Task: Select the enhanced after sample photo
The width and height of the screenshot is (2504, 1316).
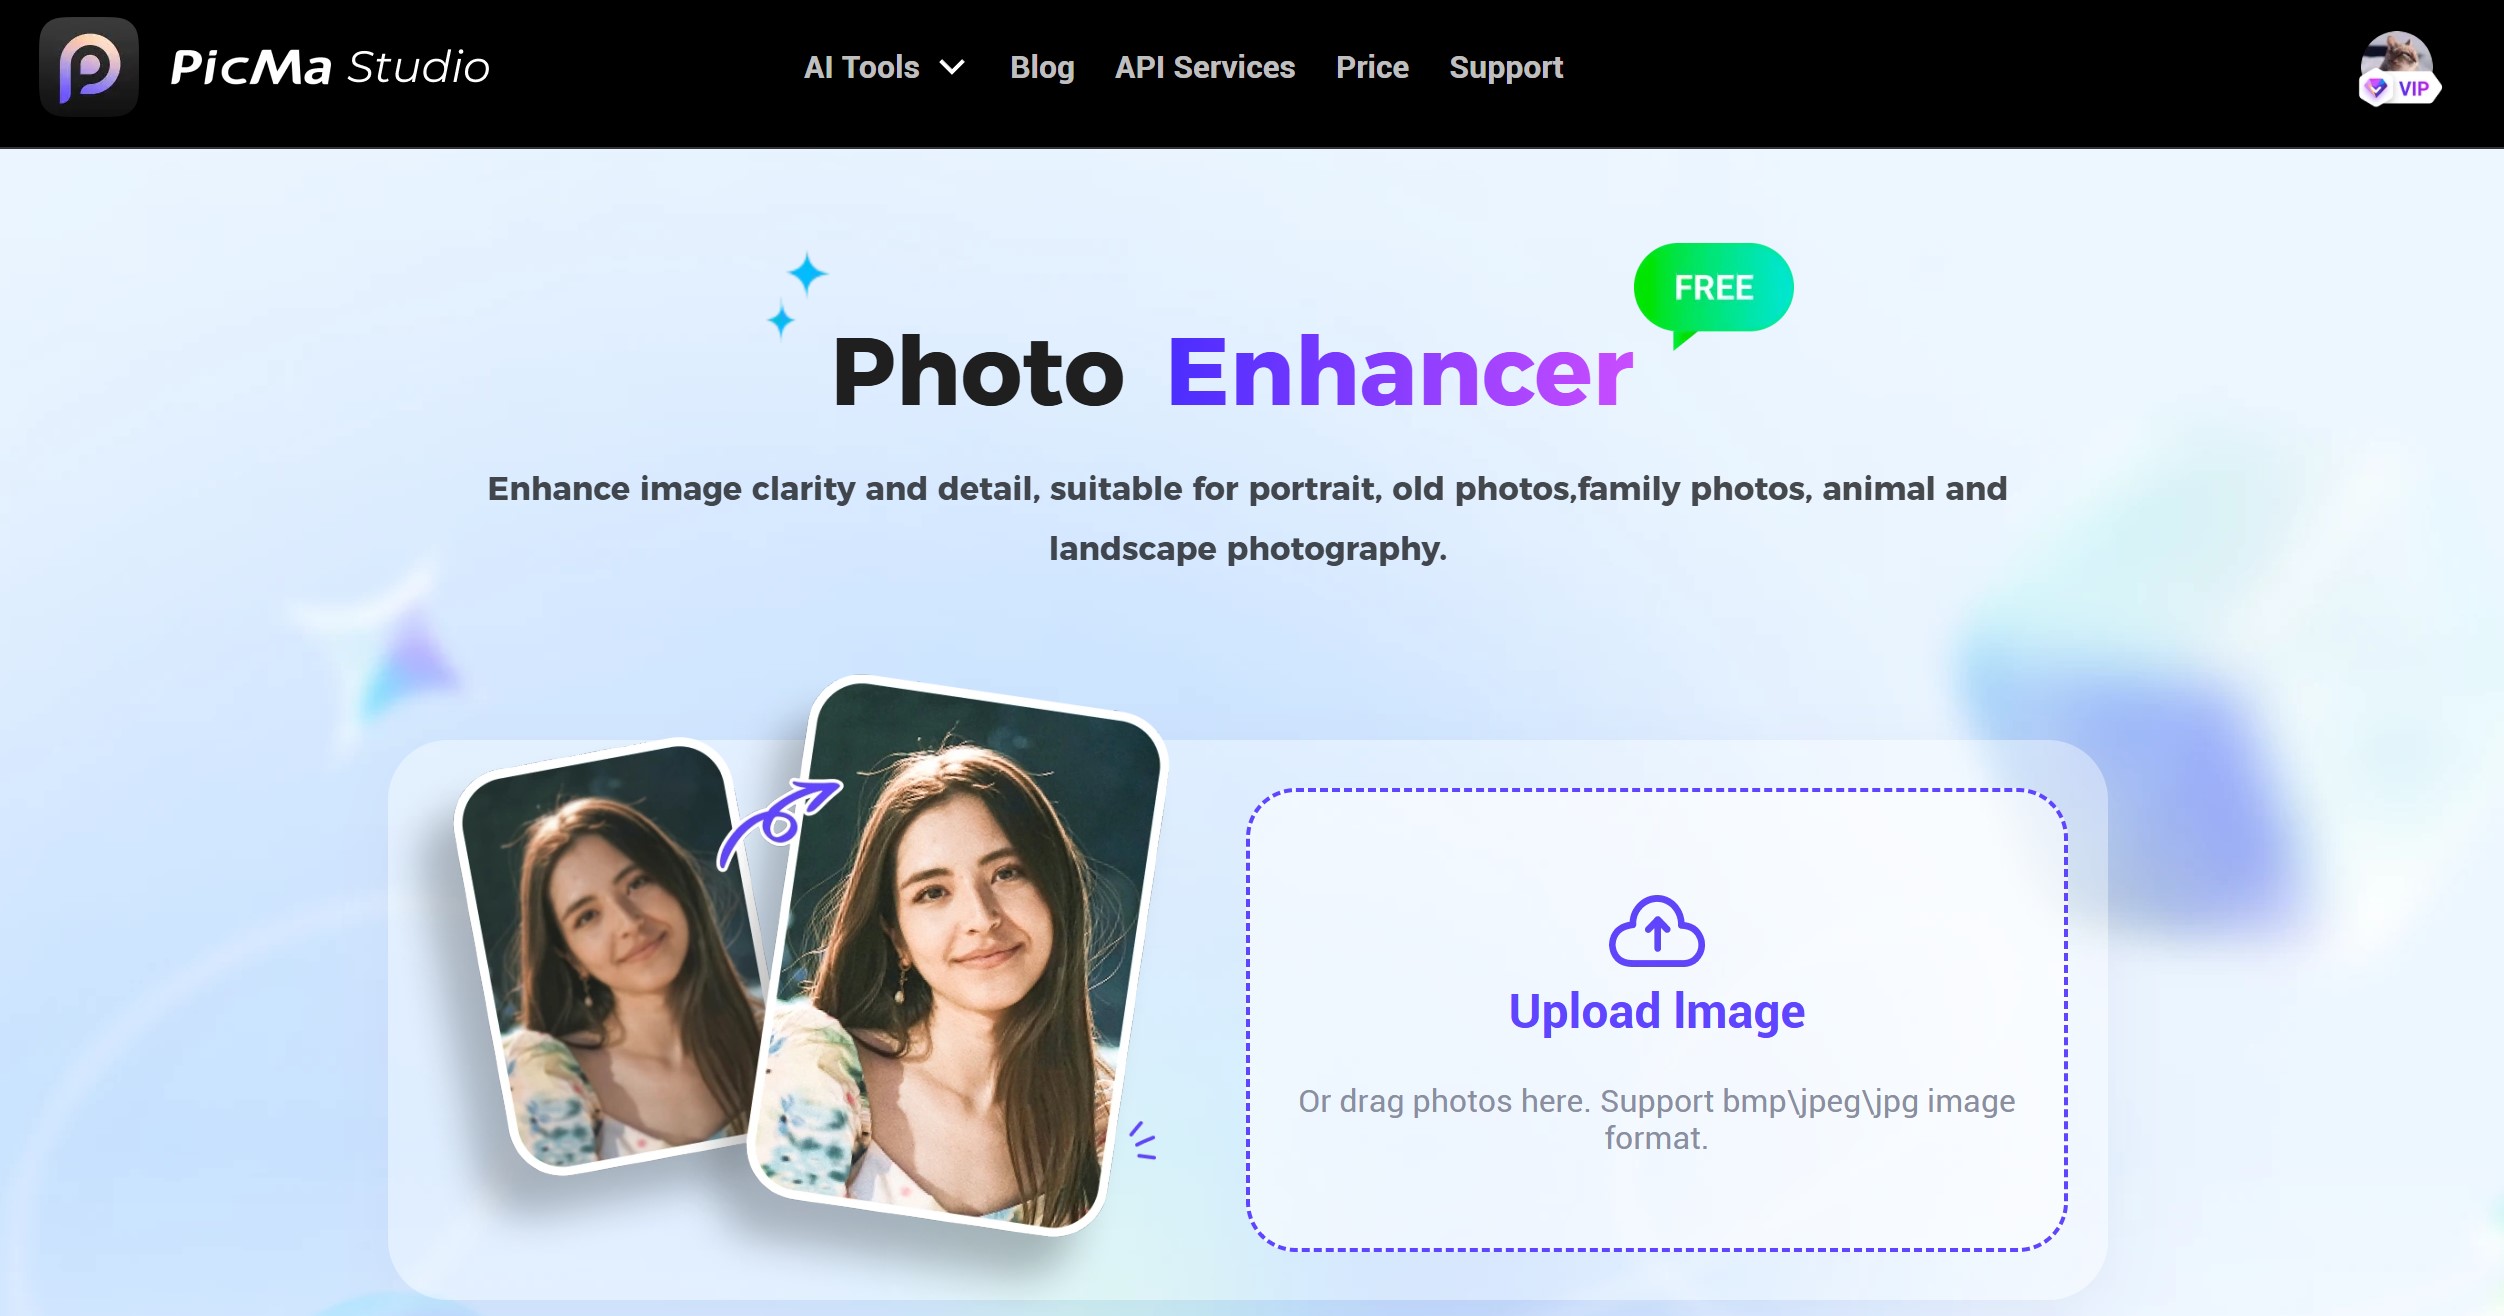Action: click(958, 957)
